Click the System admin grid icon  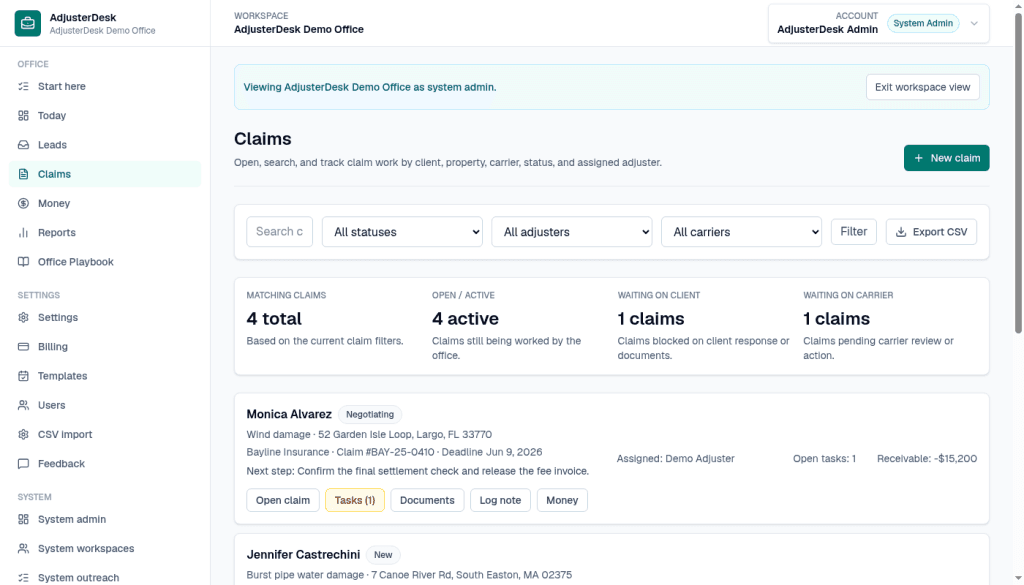[x=24, y=519]
